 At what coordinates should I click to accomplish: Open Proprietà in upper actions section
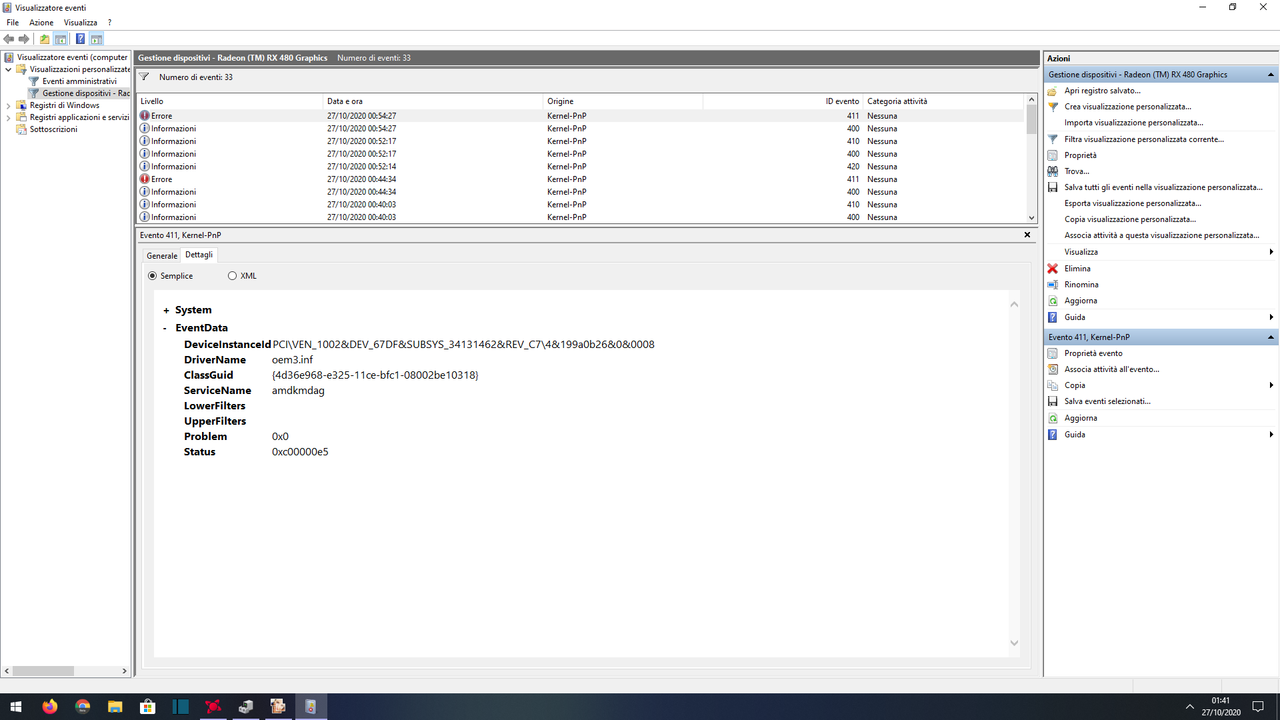click(1080, 155)
